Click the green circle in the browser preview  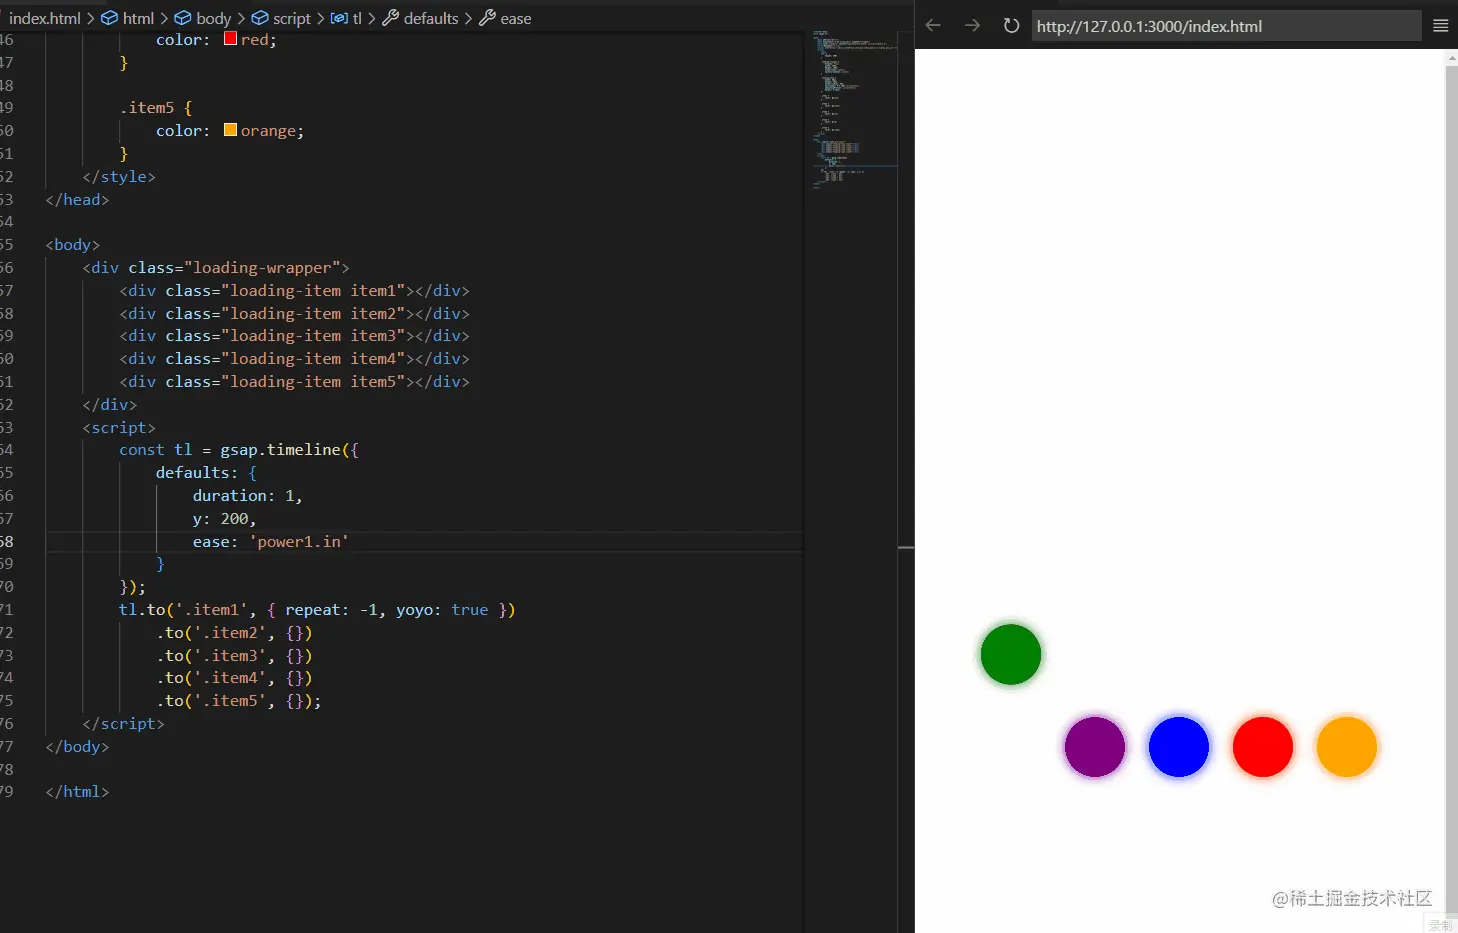pos(1010,654)
